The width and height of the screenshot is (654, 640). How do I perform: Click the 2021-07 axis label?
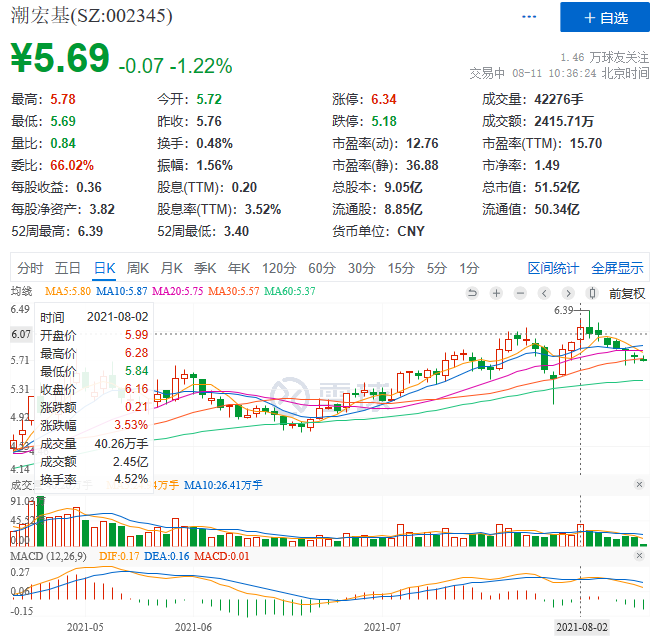click(382, 627)
